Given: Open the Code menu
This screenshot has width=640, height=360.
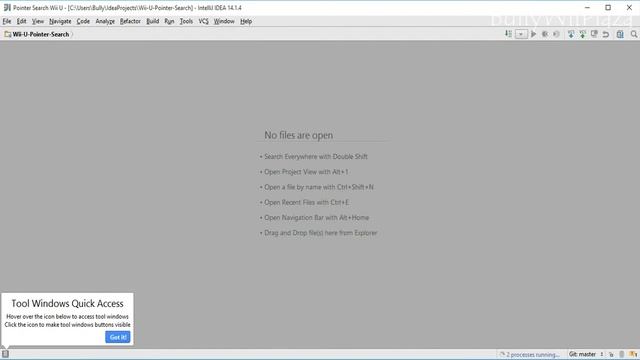Looking at the screenshot, I should pyautogui.click(x=83, y=21).
